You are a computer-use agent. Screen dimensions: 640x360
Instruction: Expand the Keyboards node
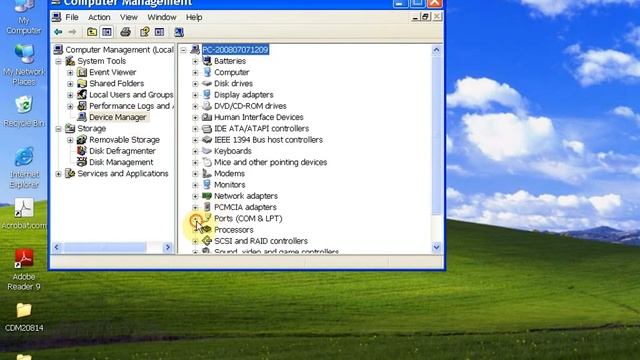click(195, 151)
